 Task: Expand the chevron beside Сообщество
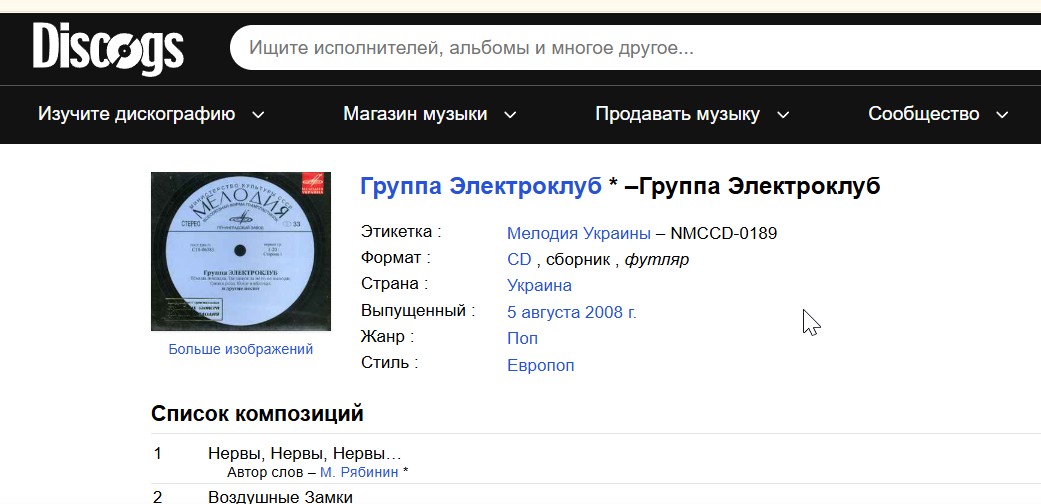point(1003,115)
